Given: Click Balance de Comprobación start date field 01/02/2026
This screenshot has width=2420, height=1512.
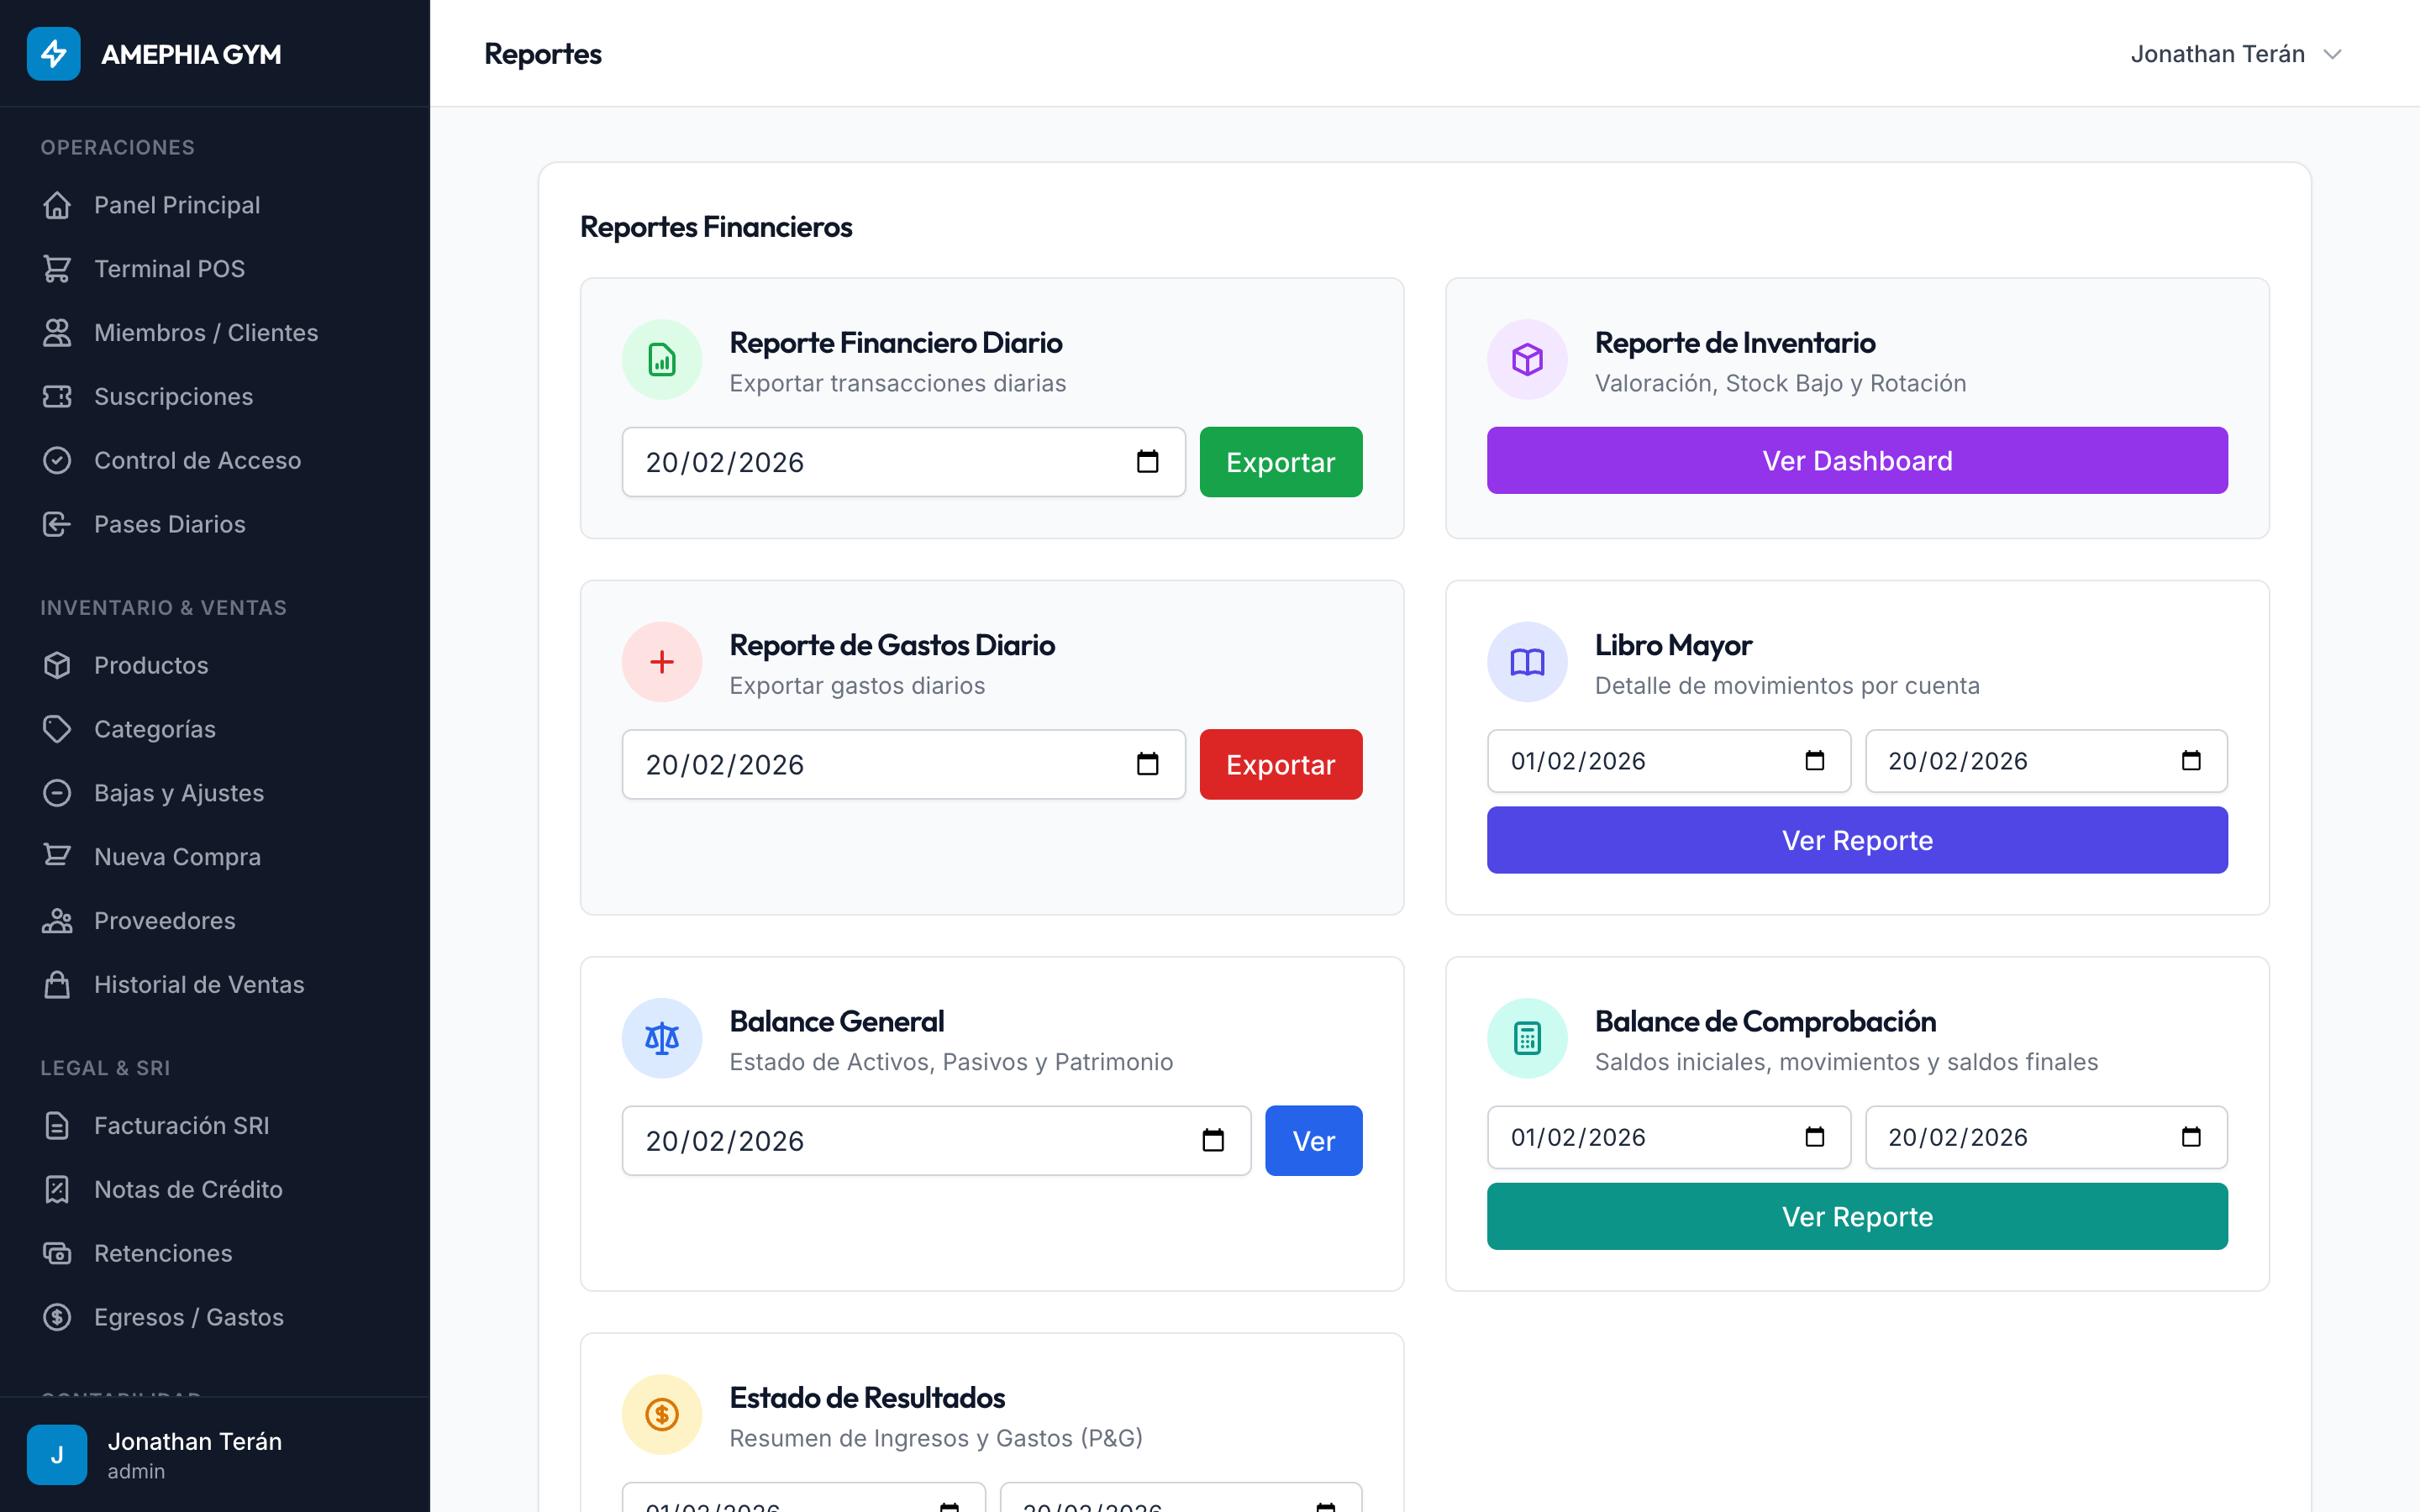Looking at the screenshot, I should click(x=1668, y=1137).
